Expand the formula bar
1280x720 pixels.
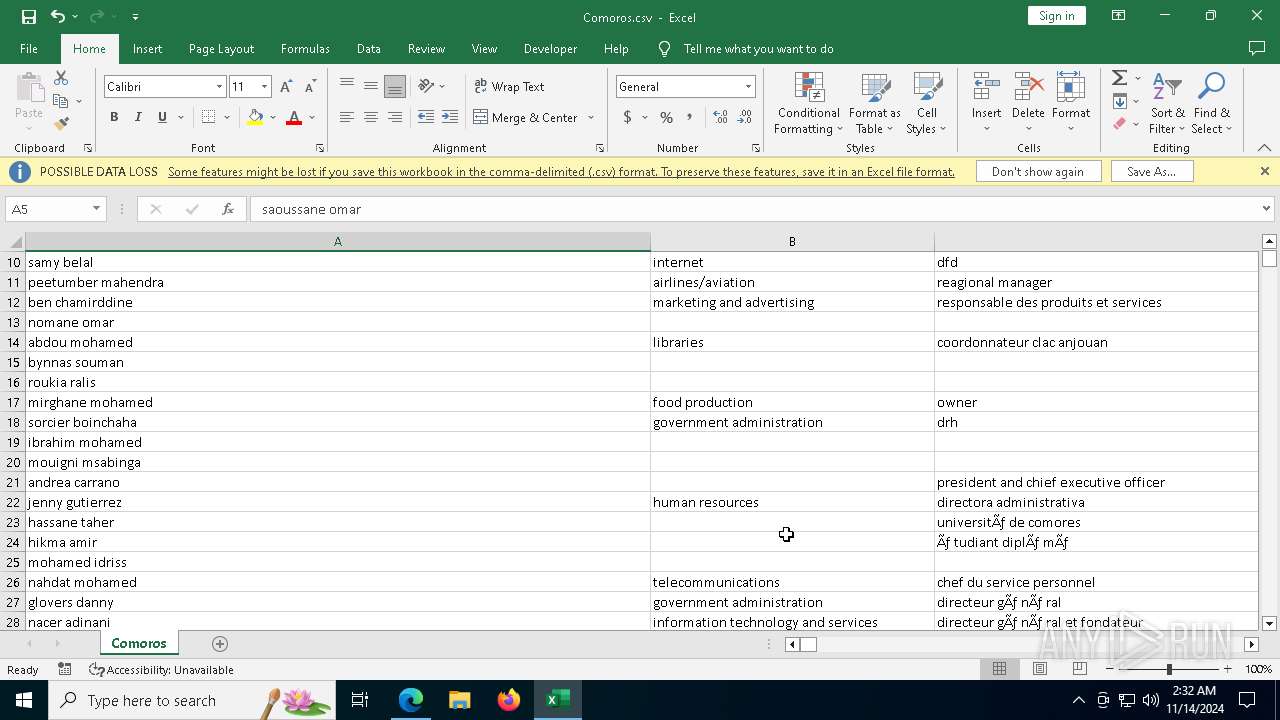1266,209
